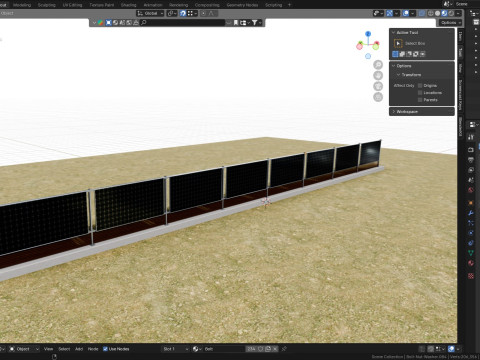Screen dimensions: 480x360
Task: Open the render properties tab icon
Action: click(471, 150)
